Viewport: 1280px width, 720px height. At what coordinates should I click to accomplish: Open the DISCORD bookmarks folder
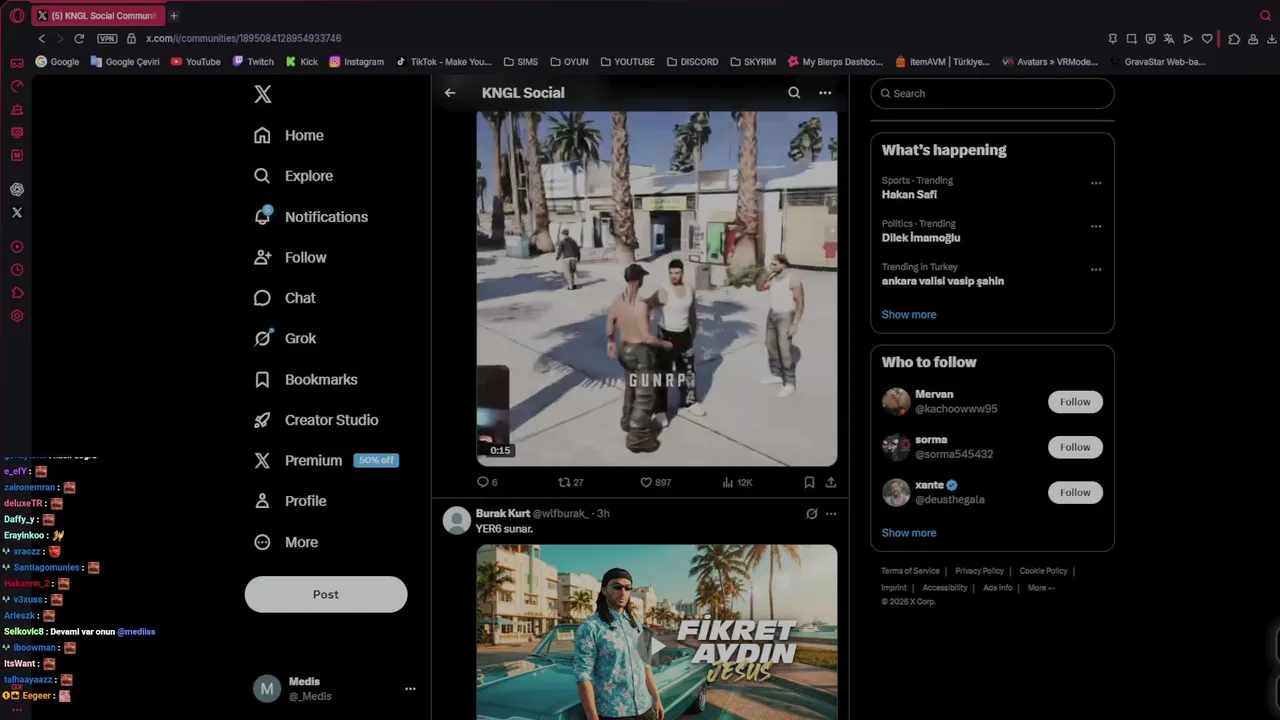click(692, 61)
